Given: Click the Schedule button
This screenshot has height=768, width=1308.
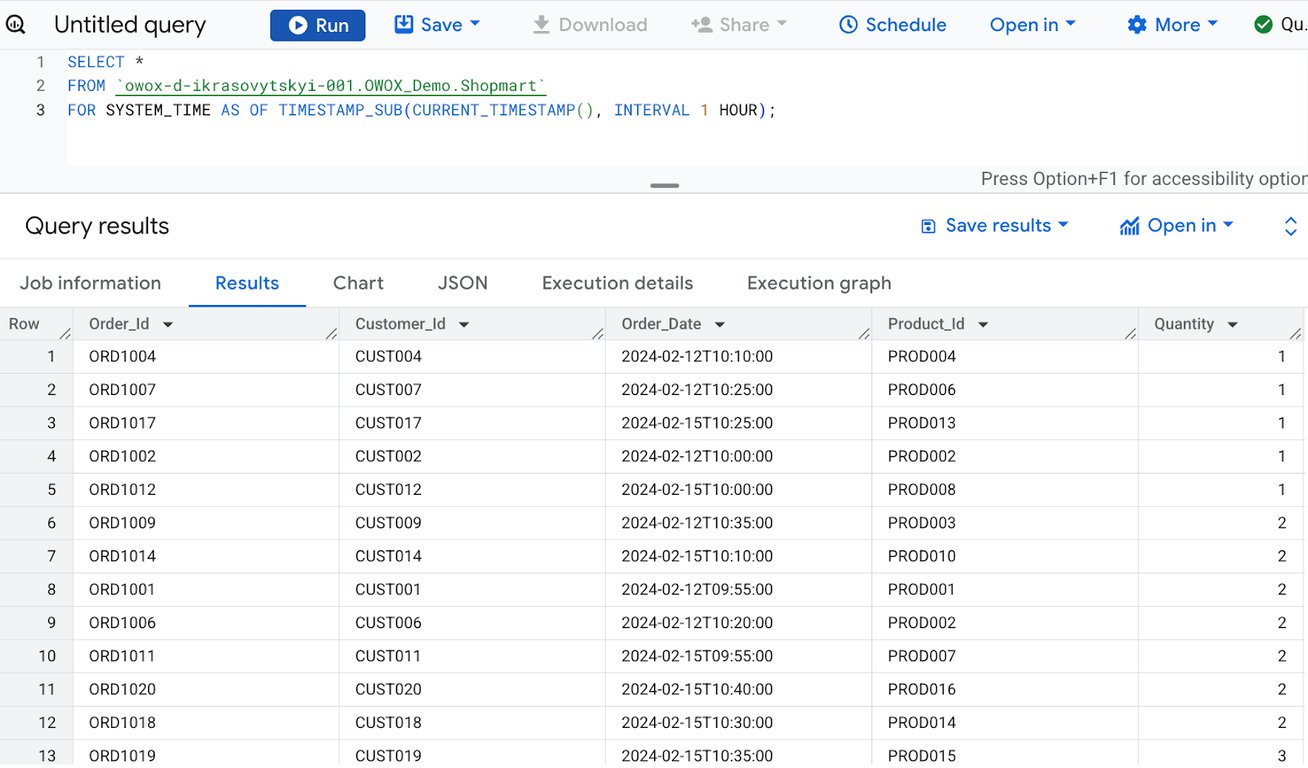Looking at the screenshot, I should 892,25.
